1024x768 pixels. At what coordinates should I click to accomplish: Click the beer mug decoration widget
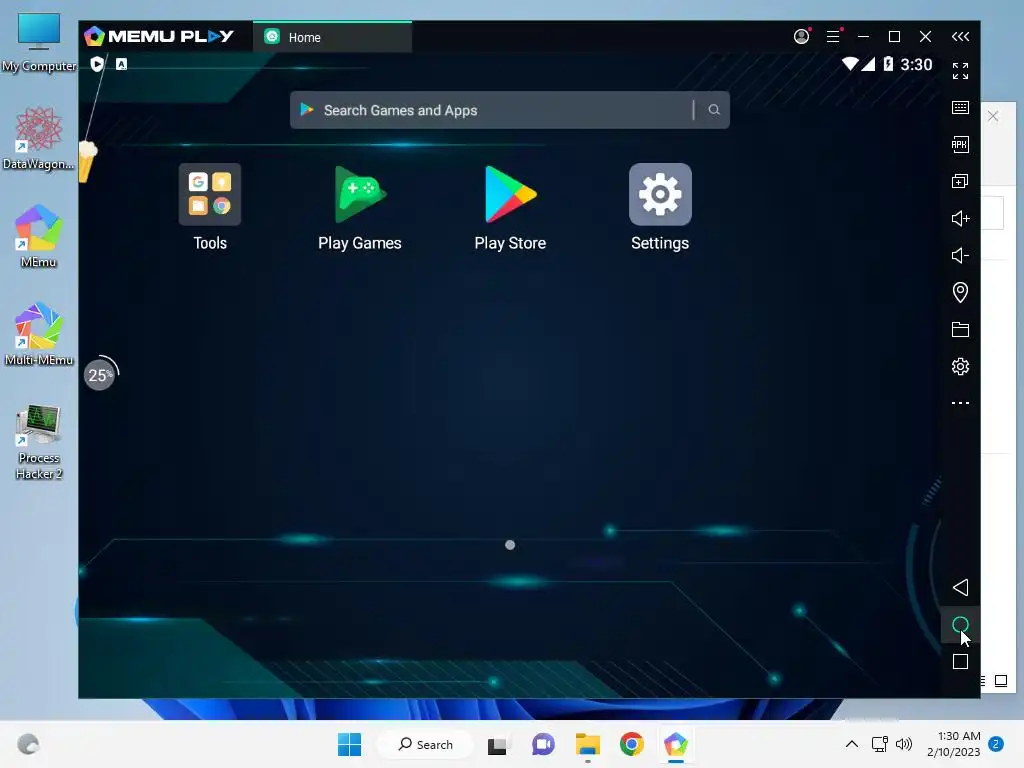pos(88,161)
